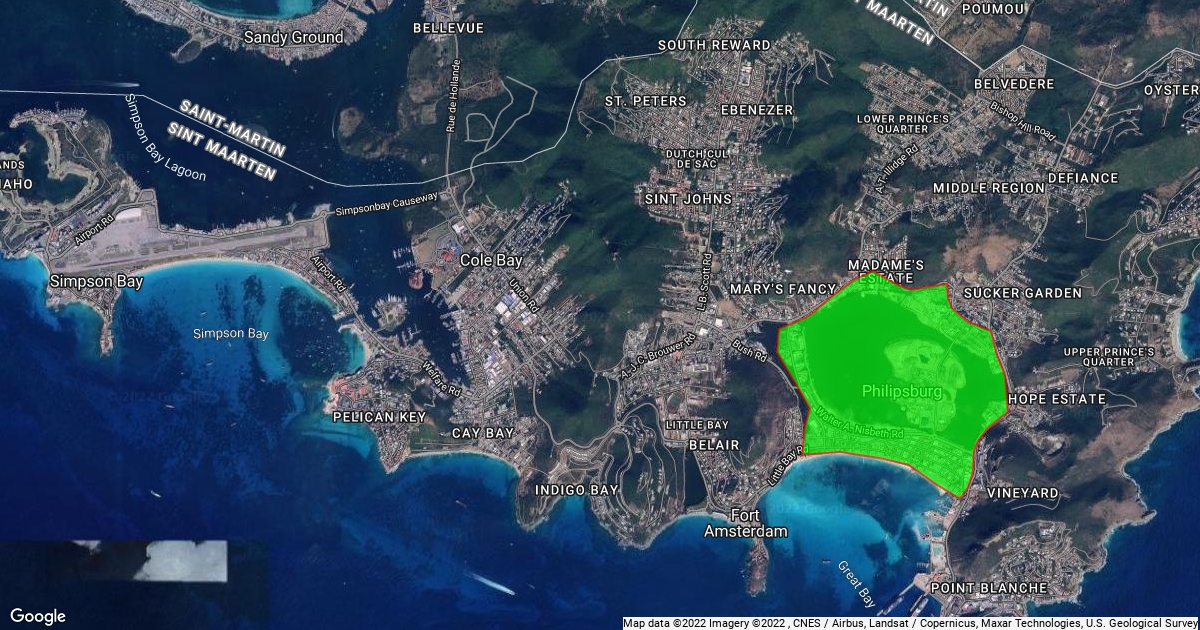Image resolution: width=1200 pixels, height=630 pixels.
Task: Click the Upper Prince's Quarter label
Action: tap(1108, 357)
